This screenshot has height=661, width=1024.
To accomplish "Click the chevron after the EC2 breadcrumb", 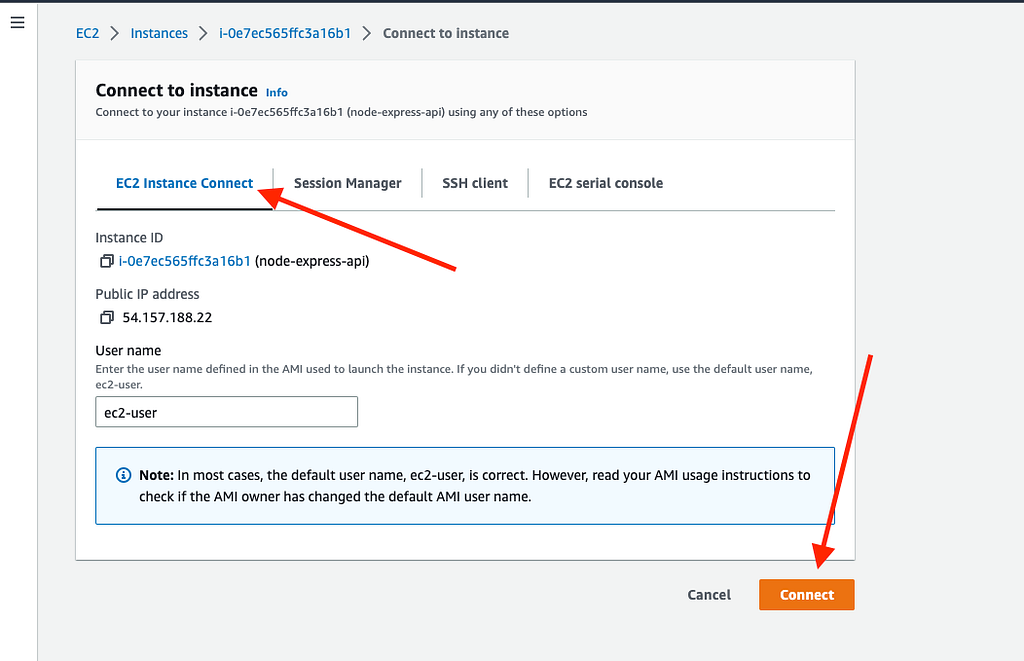I will pos(114,33).
